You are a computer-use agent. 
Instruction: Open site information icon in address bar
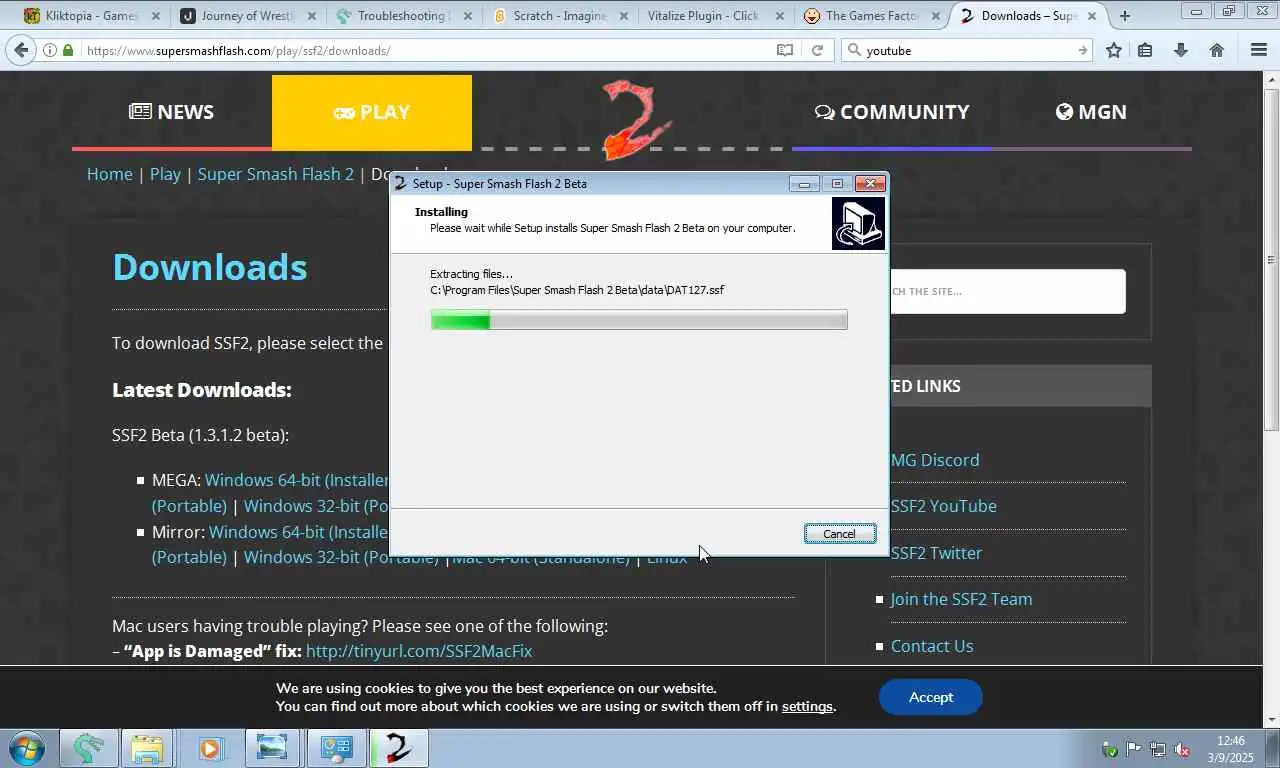coord(50,50)
